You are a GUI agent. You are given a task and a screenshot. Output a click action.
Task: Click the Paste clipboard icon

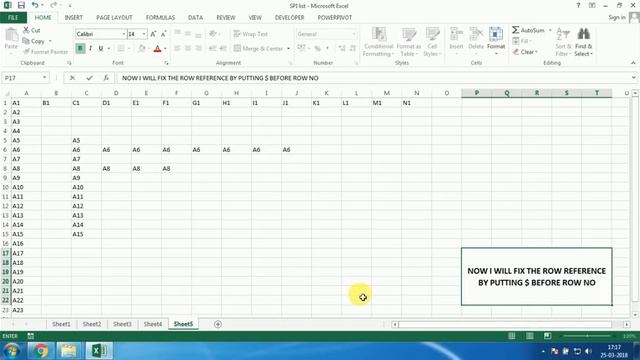pos(11,35)
